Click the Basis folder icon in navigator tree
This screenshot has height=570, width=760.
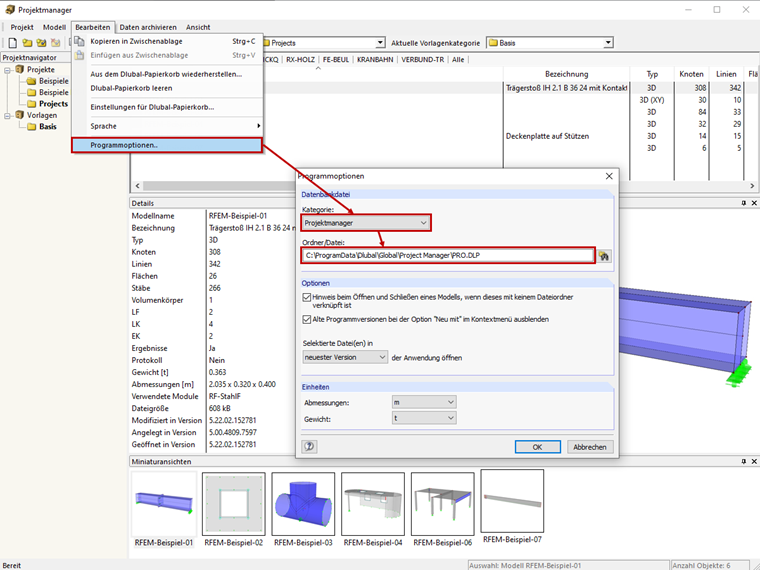point(32,127)
